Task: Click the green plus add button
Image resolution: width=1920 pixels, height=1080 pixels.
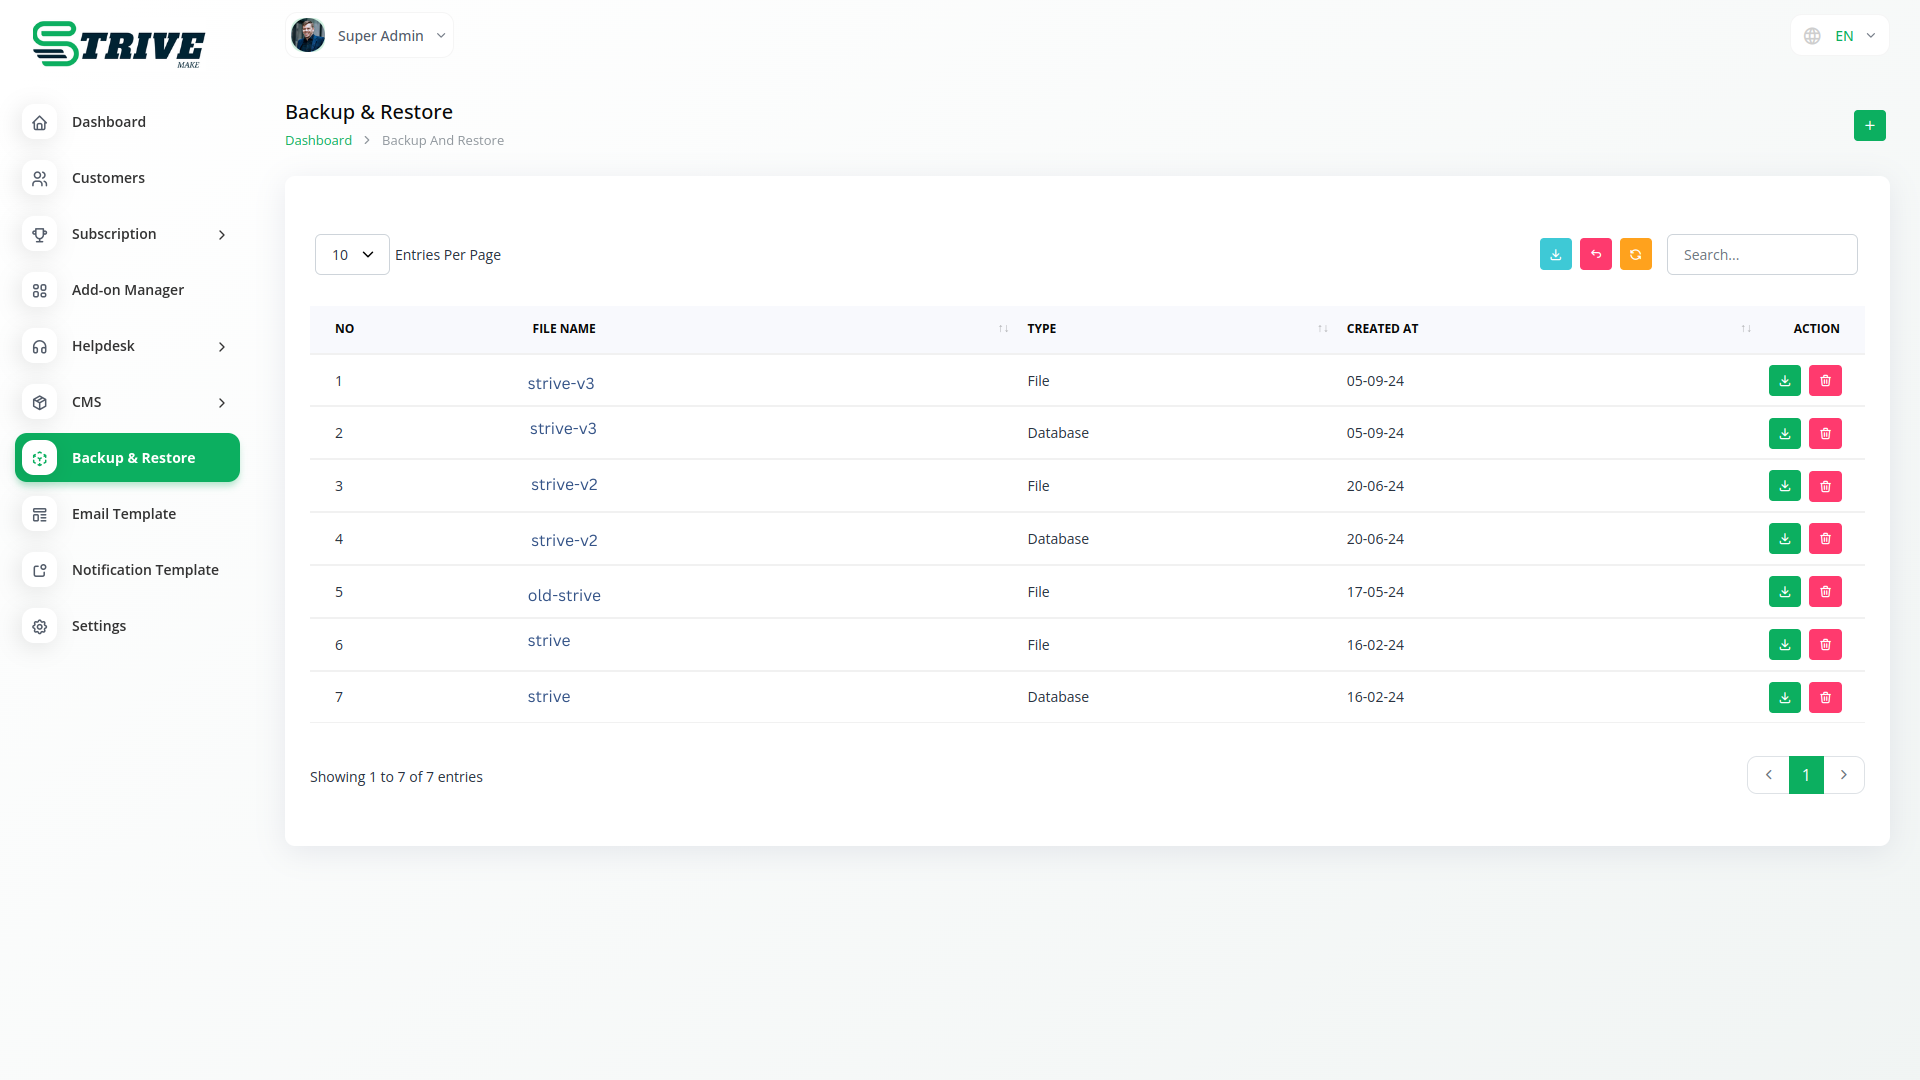Action: 1869,126
